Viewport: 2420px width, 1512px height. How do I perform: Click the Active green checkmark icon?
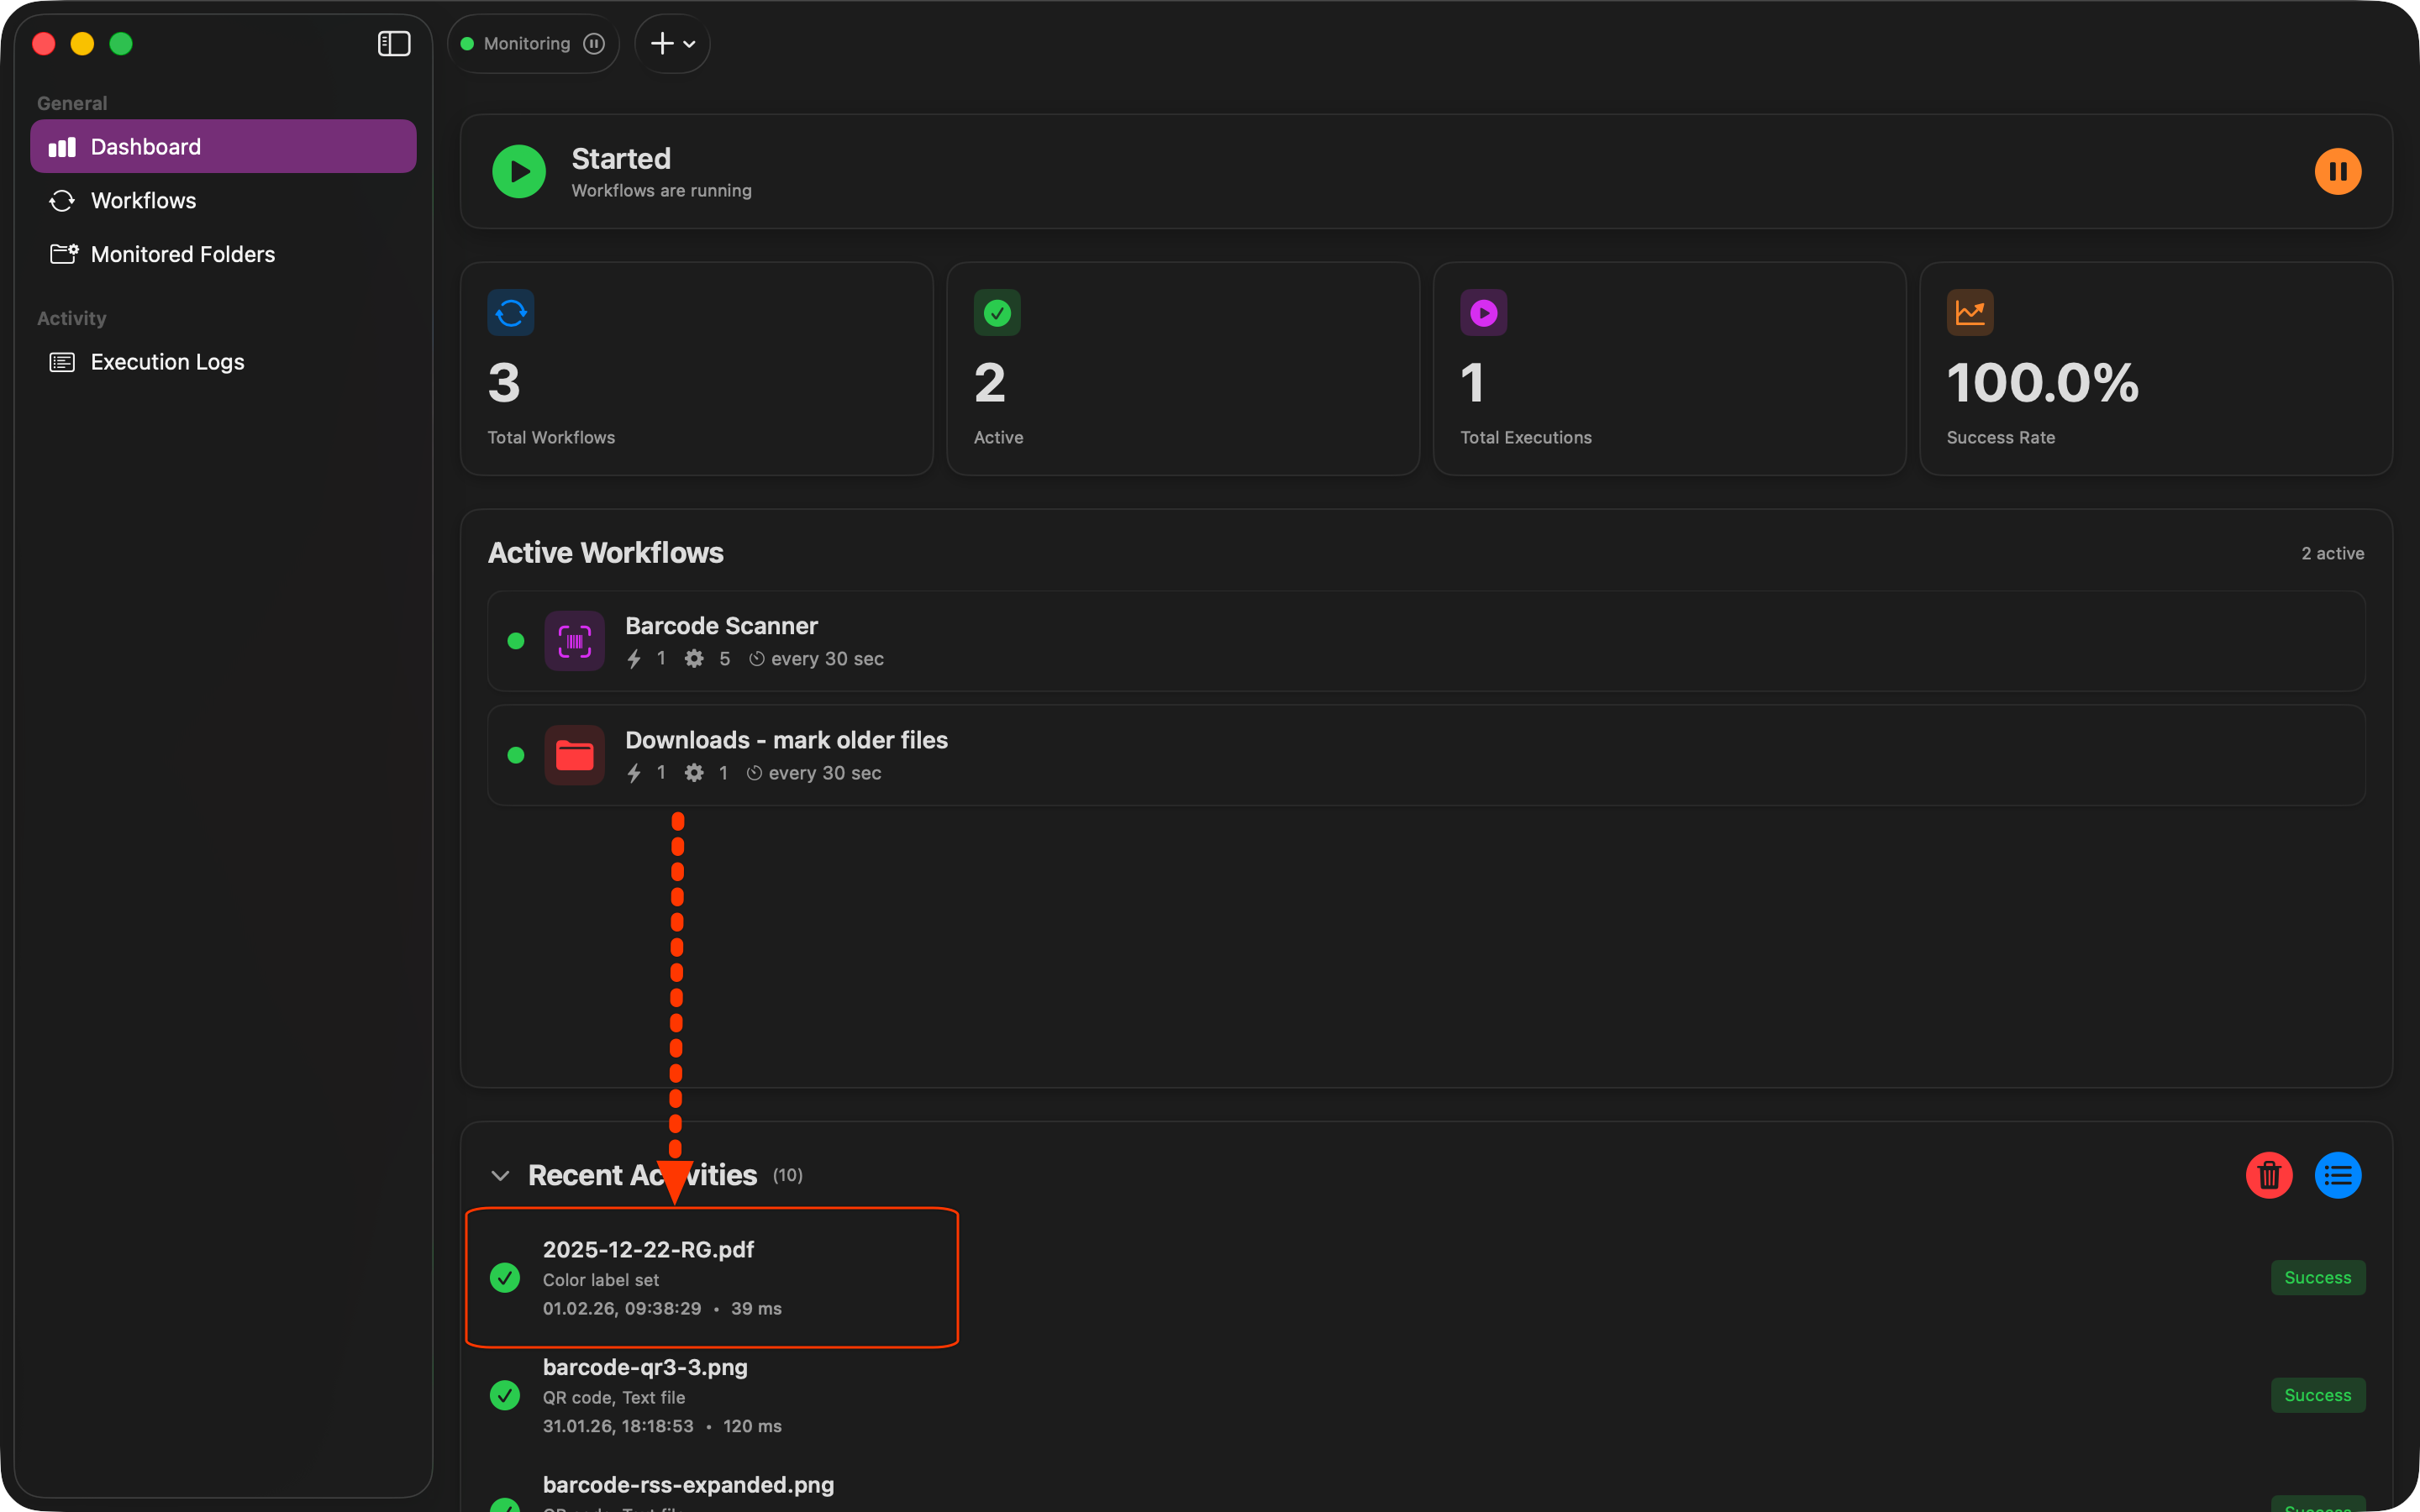pos(997,313)
